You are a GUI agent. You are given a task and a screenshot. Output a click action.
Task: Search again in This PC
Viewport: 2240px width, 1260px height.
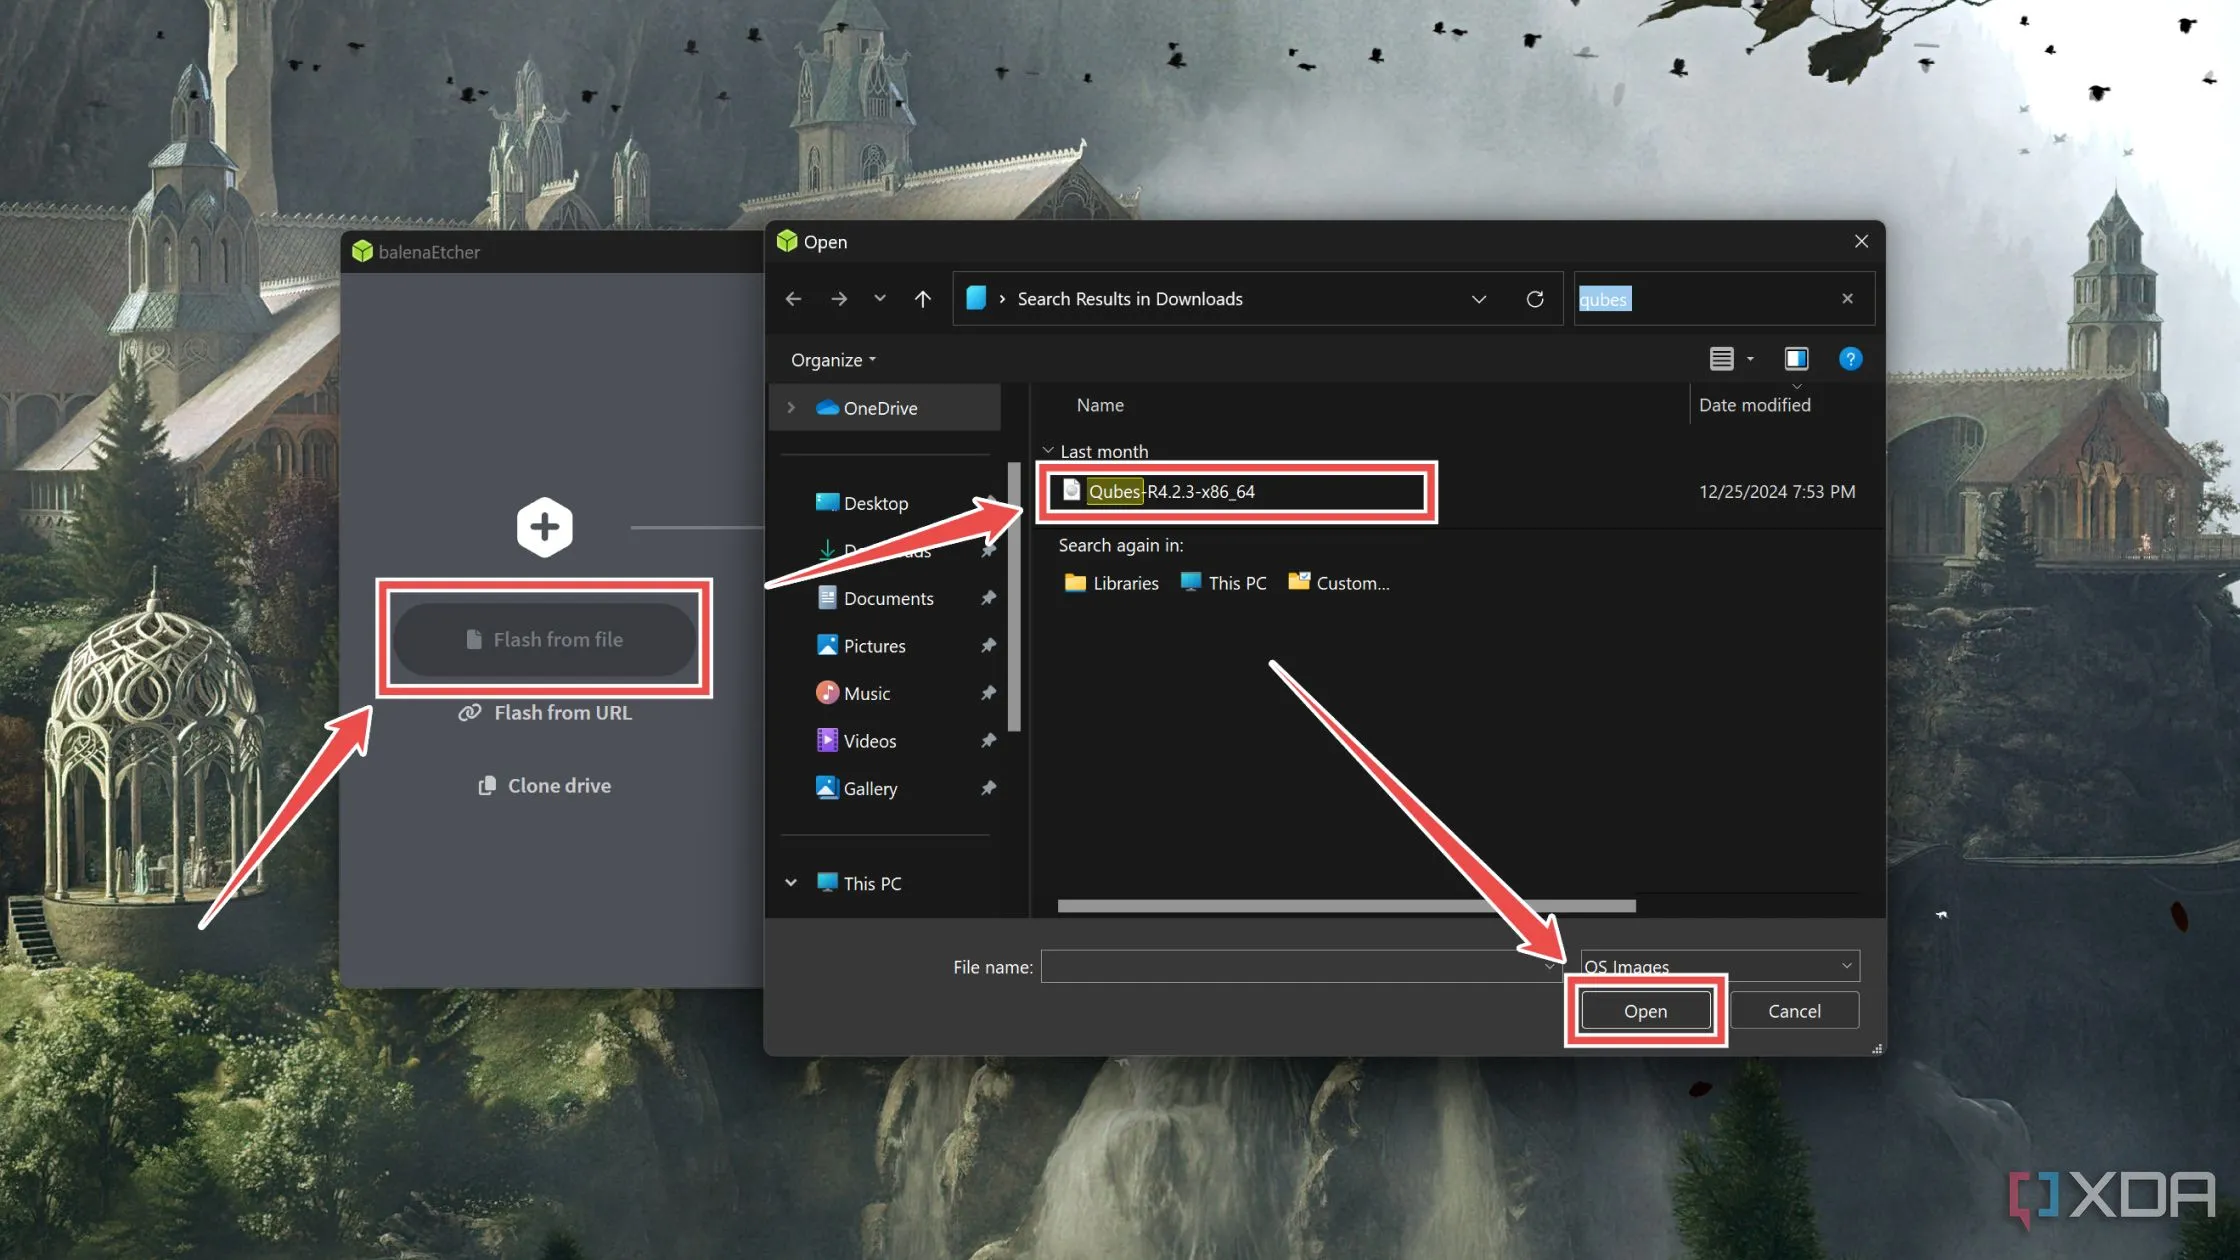pyautogui.click(x=1223, y=583)
